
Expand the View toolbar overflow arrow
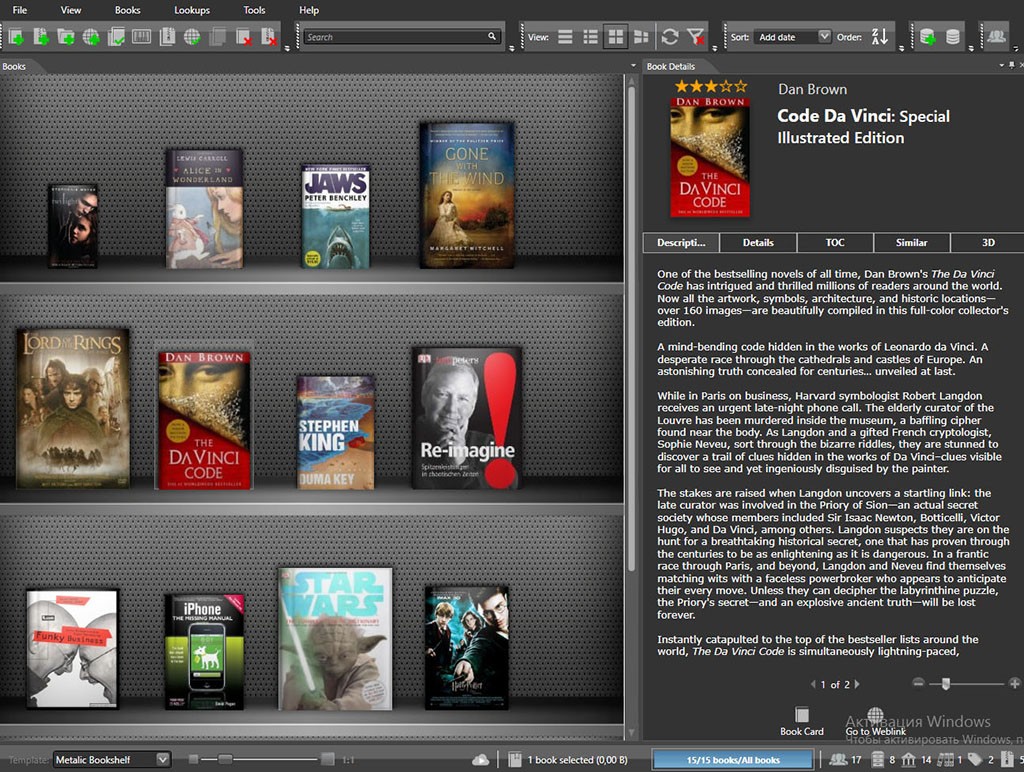(x=714, y=48)
